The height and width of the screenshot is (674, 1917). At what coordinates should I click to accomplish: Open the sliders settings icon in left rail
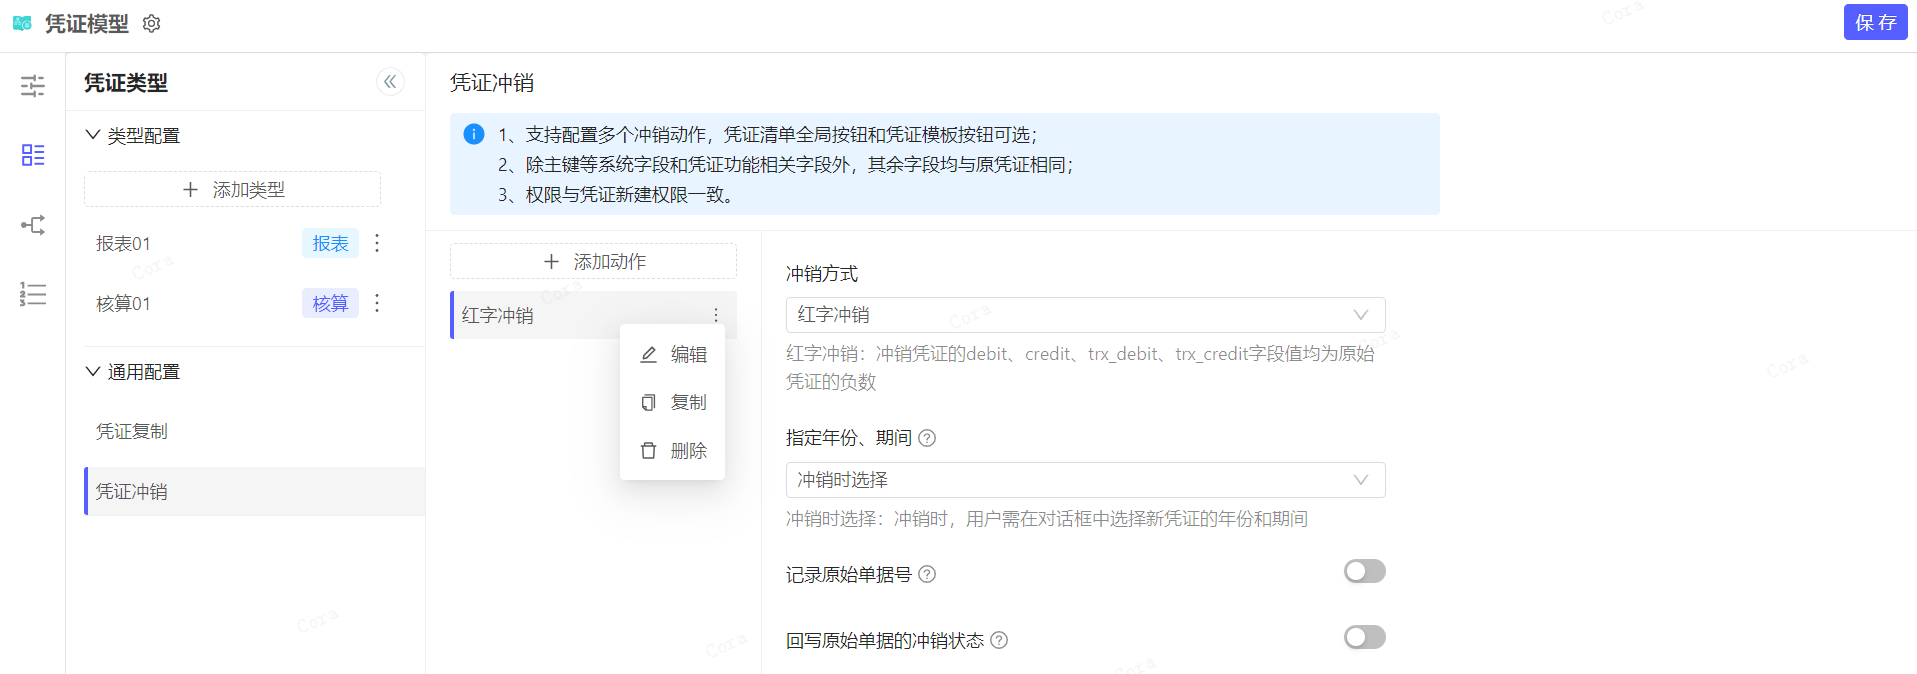click(33, 86)
